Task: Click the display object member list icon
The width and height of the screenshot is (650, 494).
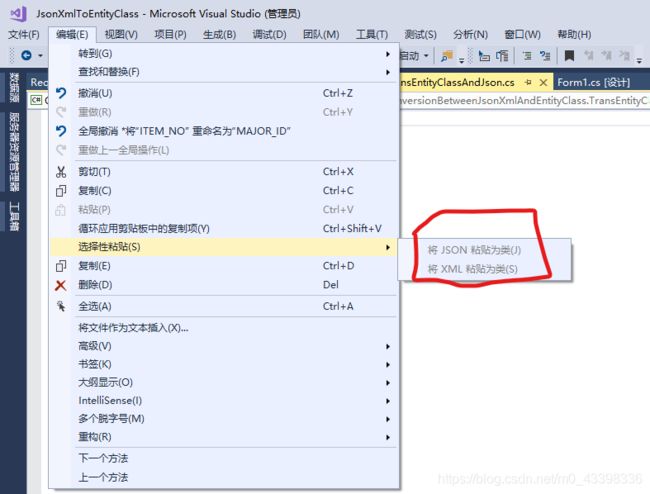Action: click(x=484, y=56)
